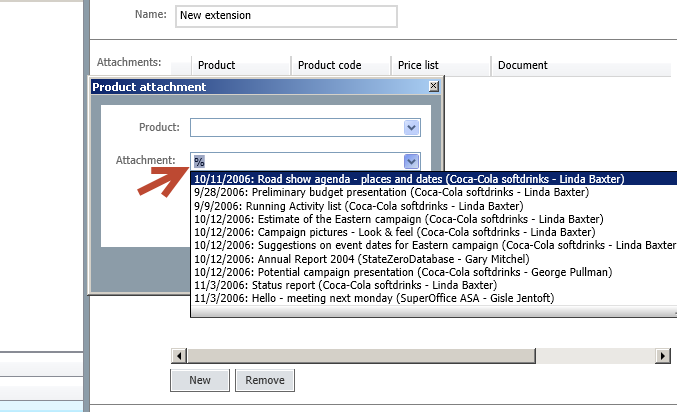
Task: Click the Remove button
Action: tap(265, 380)
